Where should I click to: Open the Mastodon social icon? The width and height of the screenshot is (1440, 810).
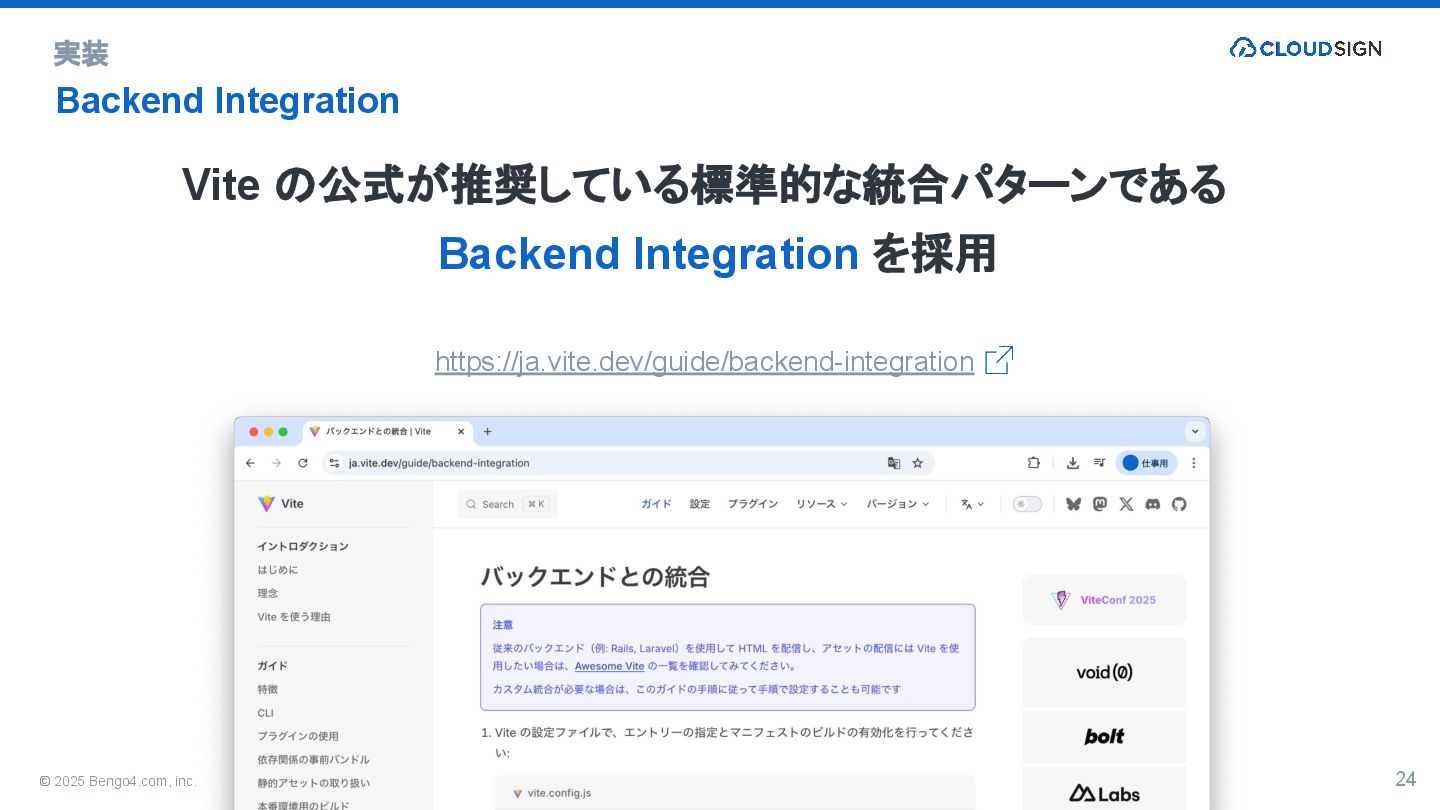click(1100, 504)
